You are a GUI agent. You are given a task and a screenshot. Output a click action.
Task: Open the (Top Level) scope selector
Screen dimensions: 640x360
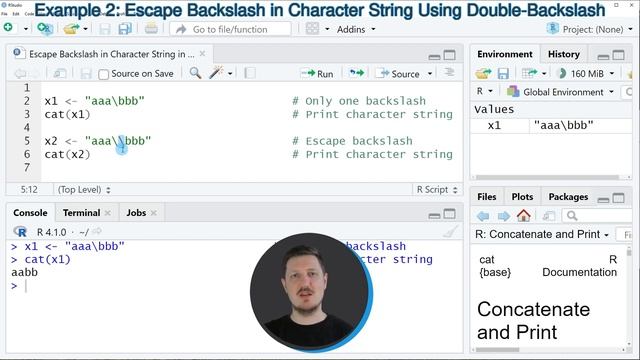[x=84, y=190]
